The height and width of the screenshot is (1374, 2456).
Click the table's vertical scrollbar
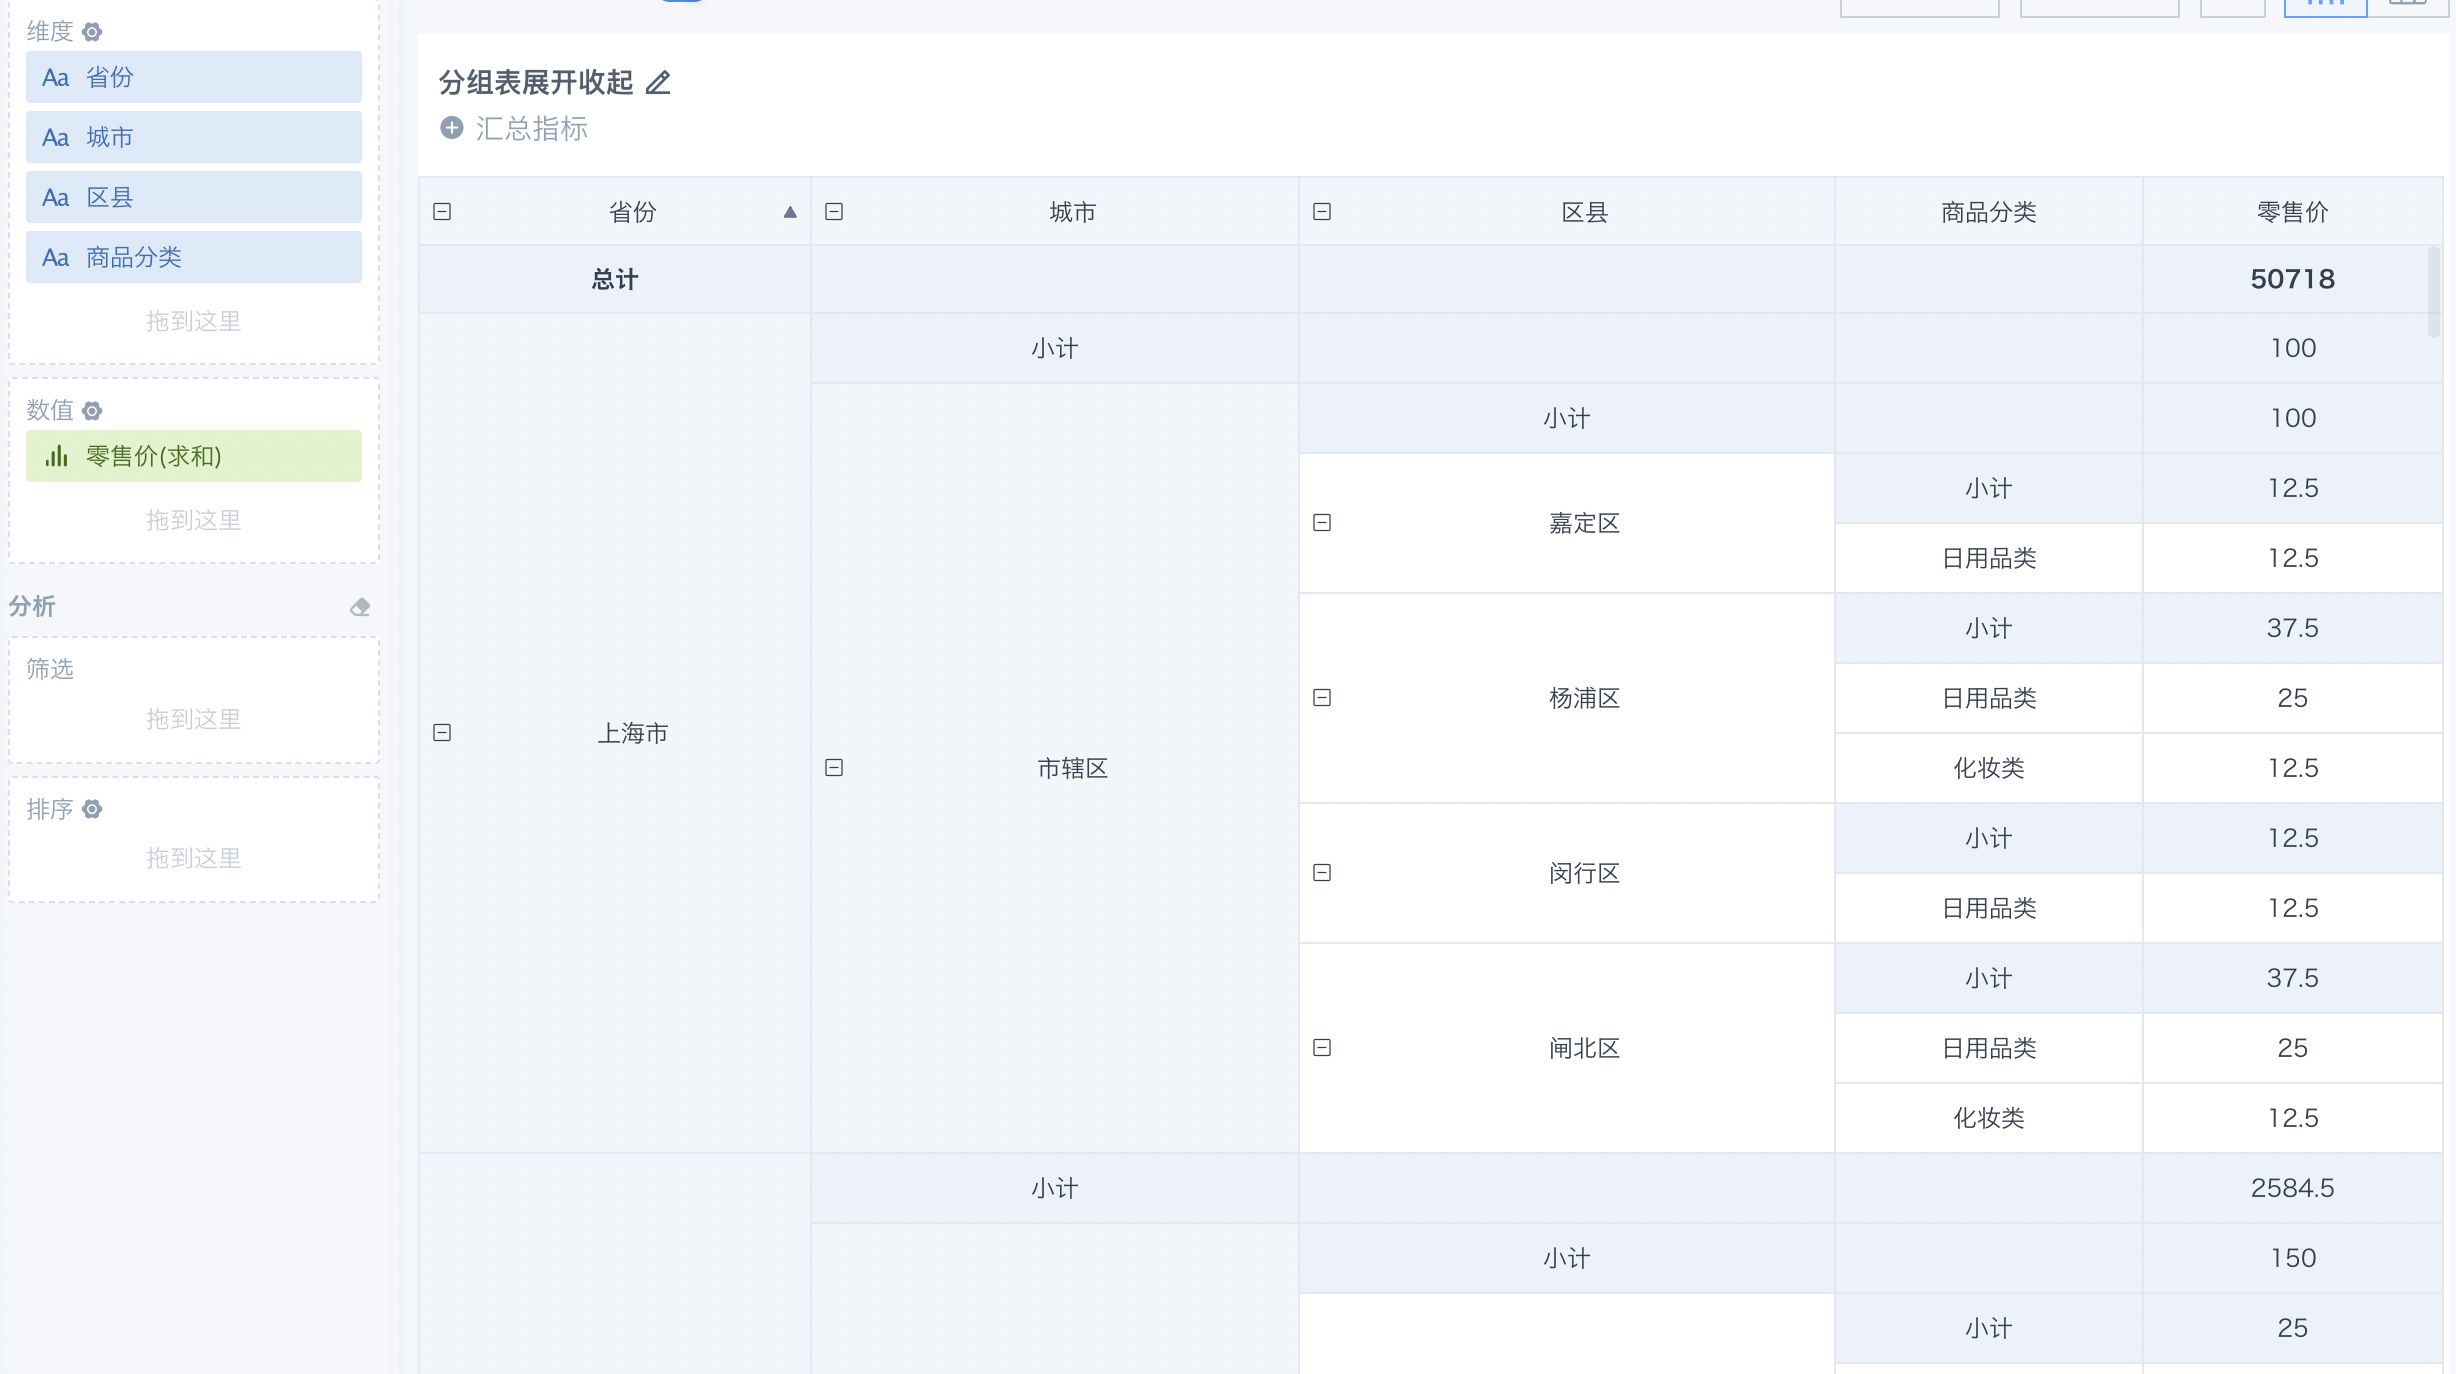point(2434,292)
